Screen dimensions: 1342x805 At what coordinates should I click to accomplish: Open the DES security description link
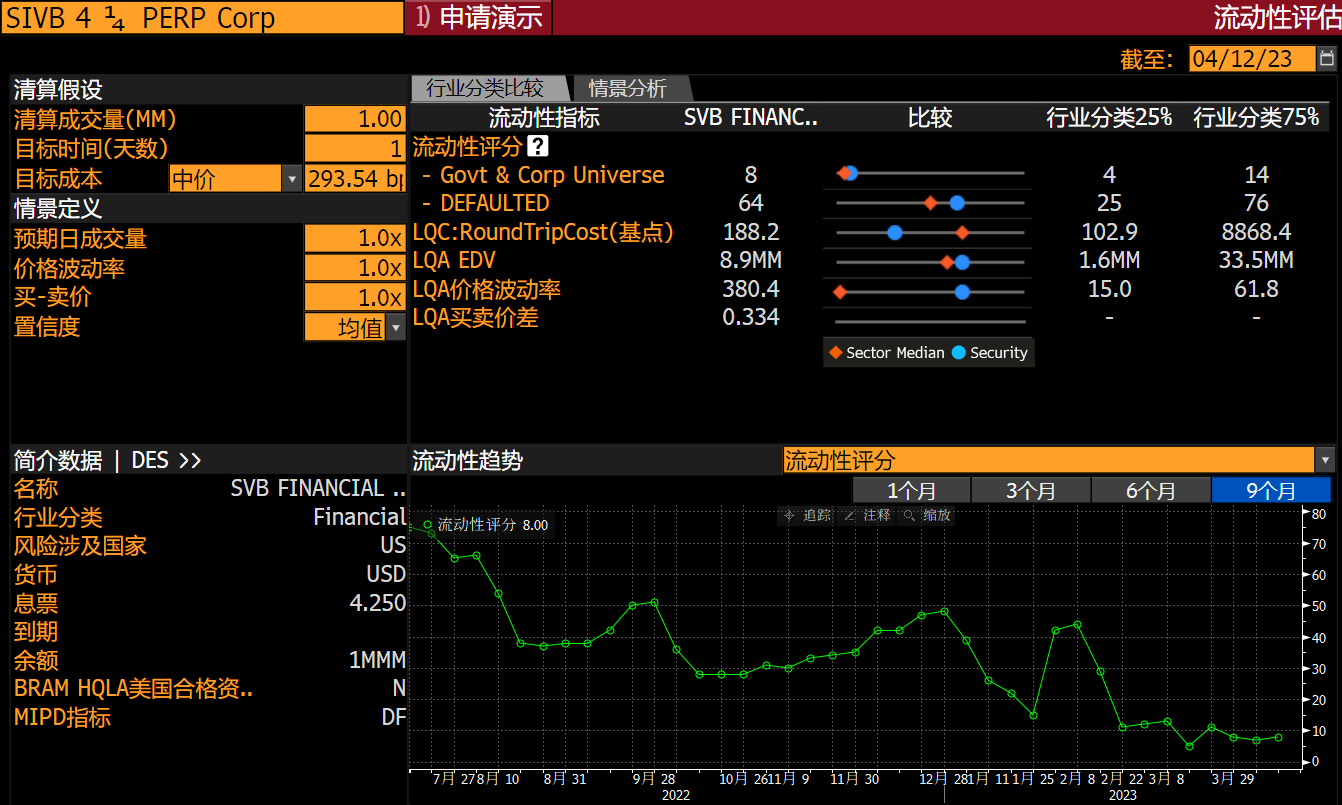pyautogui.click(x=167, y=460)
